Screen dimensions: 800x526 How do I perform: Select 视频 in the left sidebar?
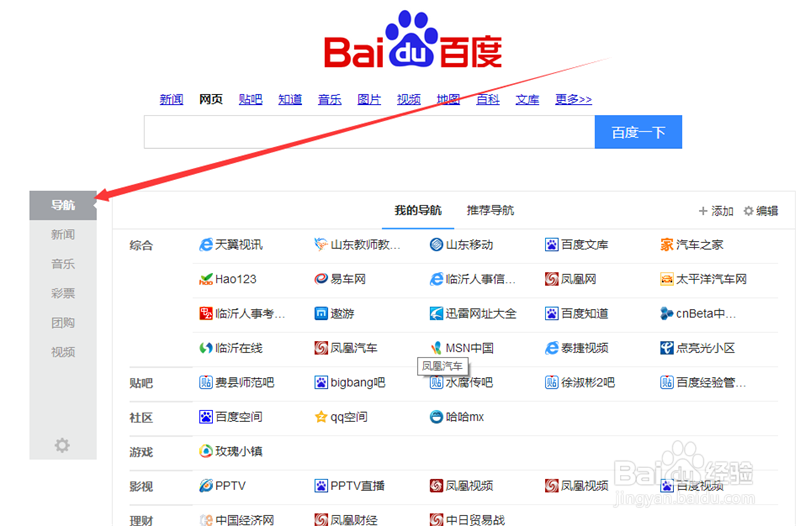tap(63, 352)
